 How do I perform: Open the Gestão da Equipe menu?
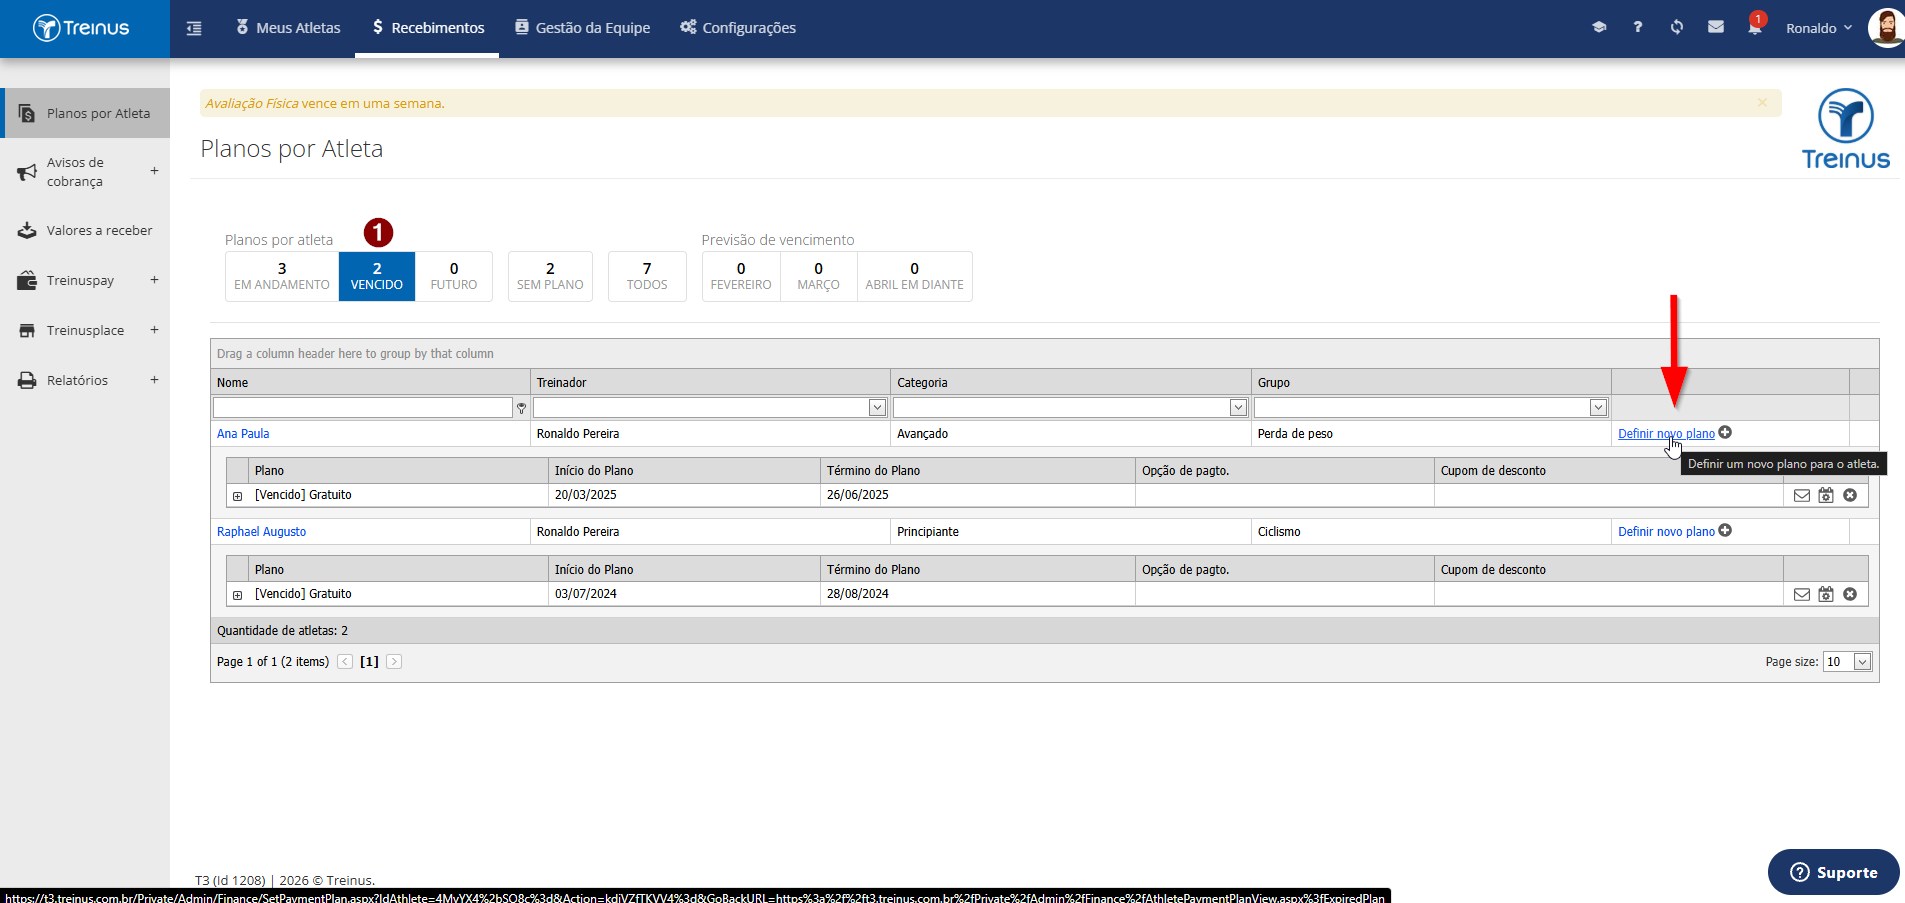(x=582, y=28)
